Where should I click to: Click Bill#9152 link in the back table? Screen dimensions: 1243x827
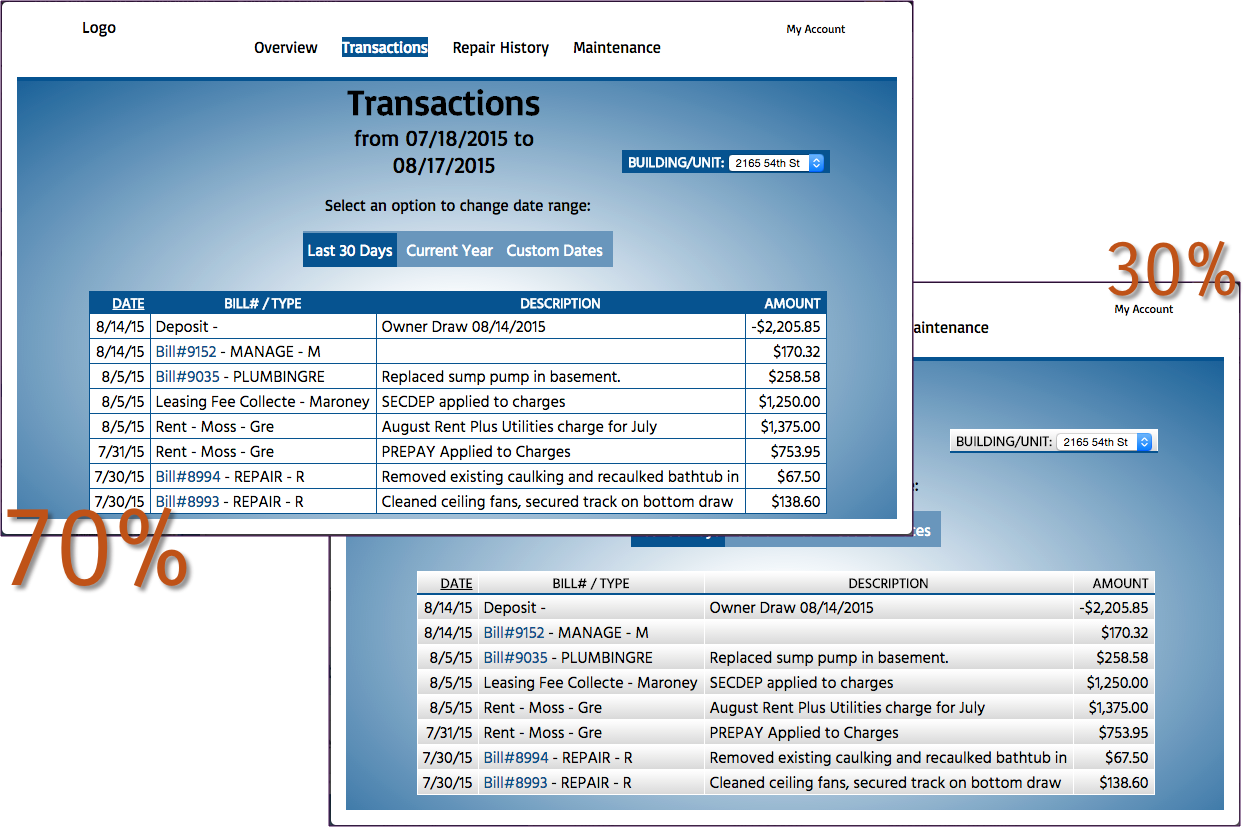point(514,633)
